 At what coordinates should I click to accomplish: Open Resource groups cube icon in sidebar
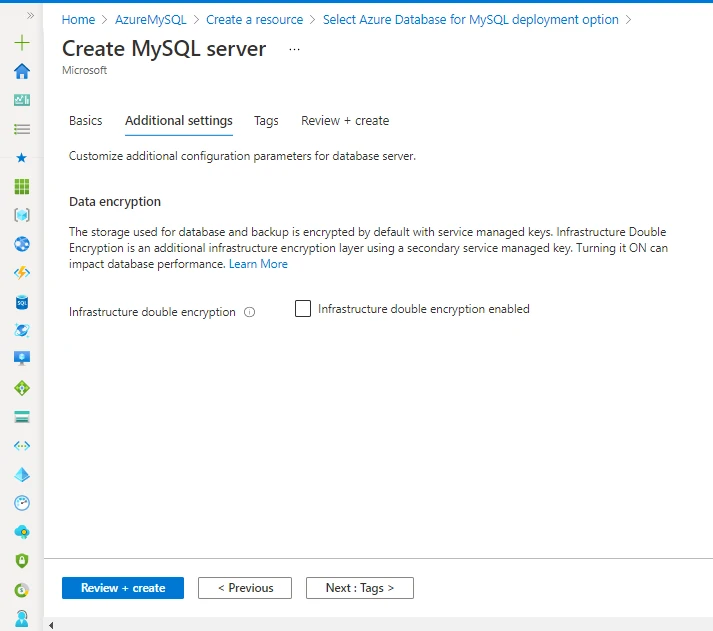[x=22, y=215]
